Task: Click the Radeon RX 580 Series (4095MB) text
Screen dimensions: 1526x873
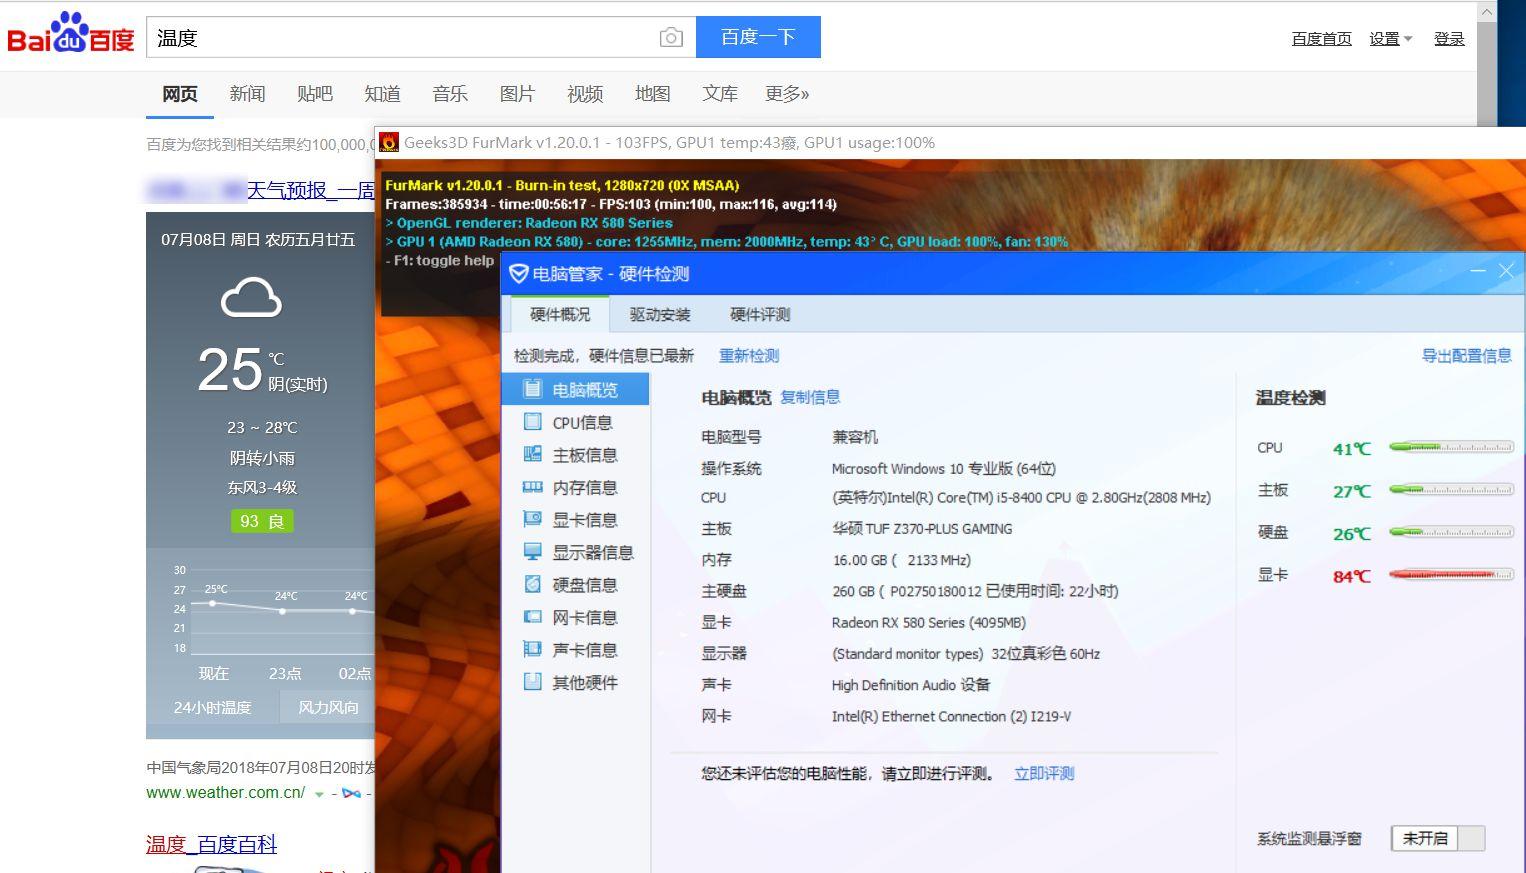Action: point(929,622)
